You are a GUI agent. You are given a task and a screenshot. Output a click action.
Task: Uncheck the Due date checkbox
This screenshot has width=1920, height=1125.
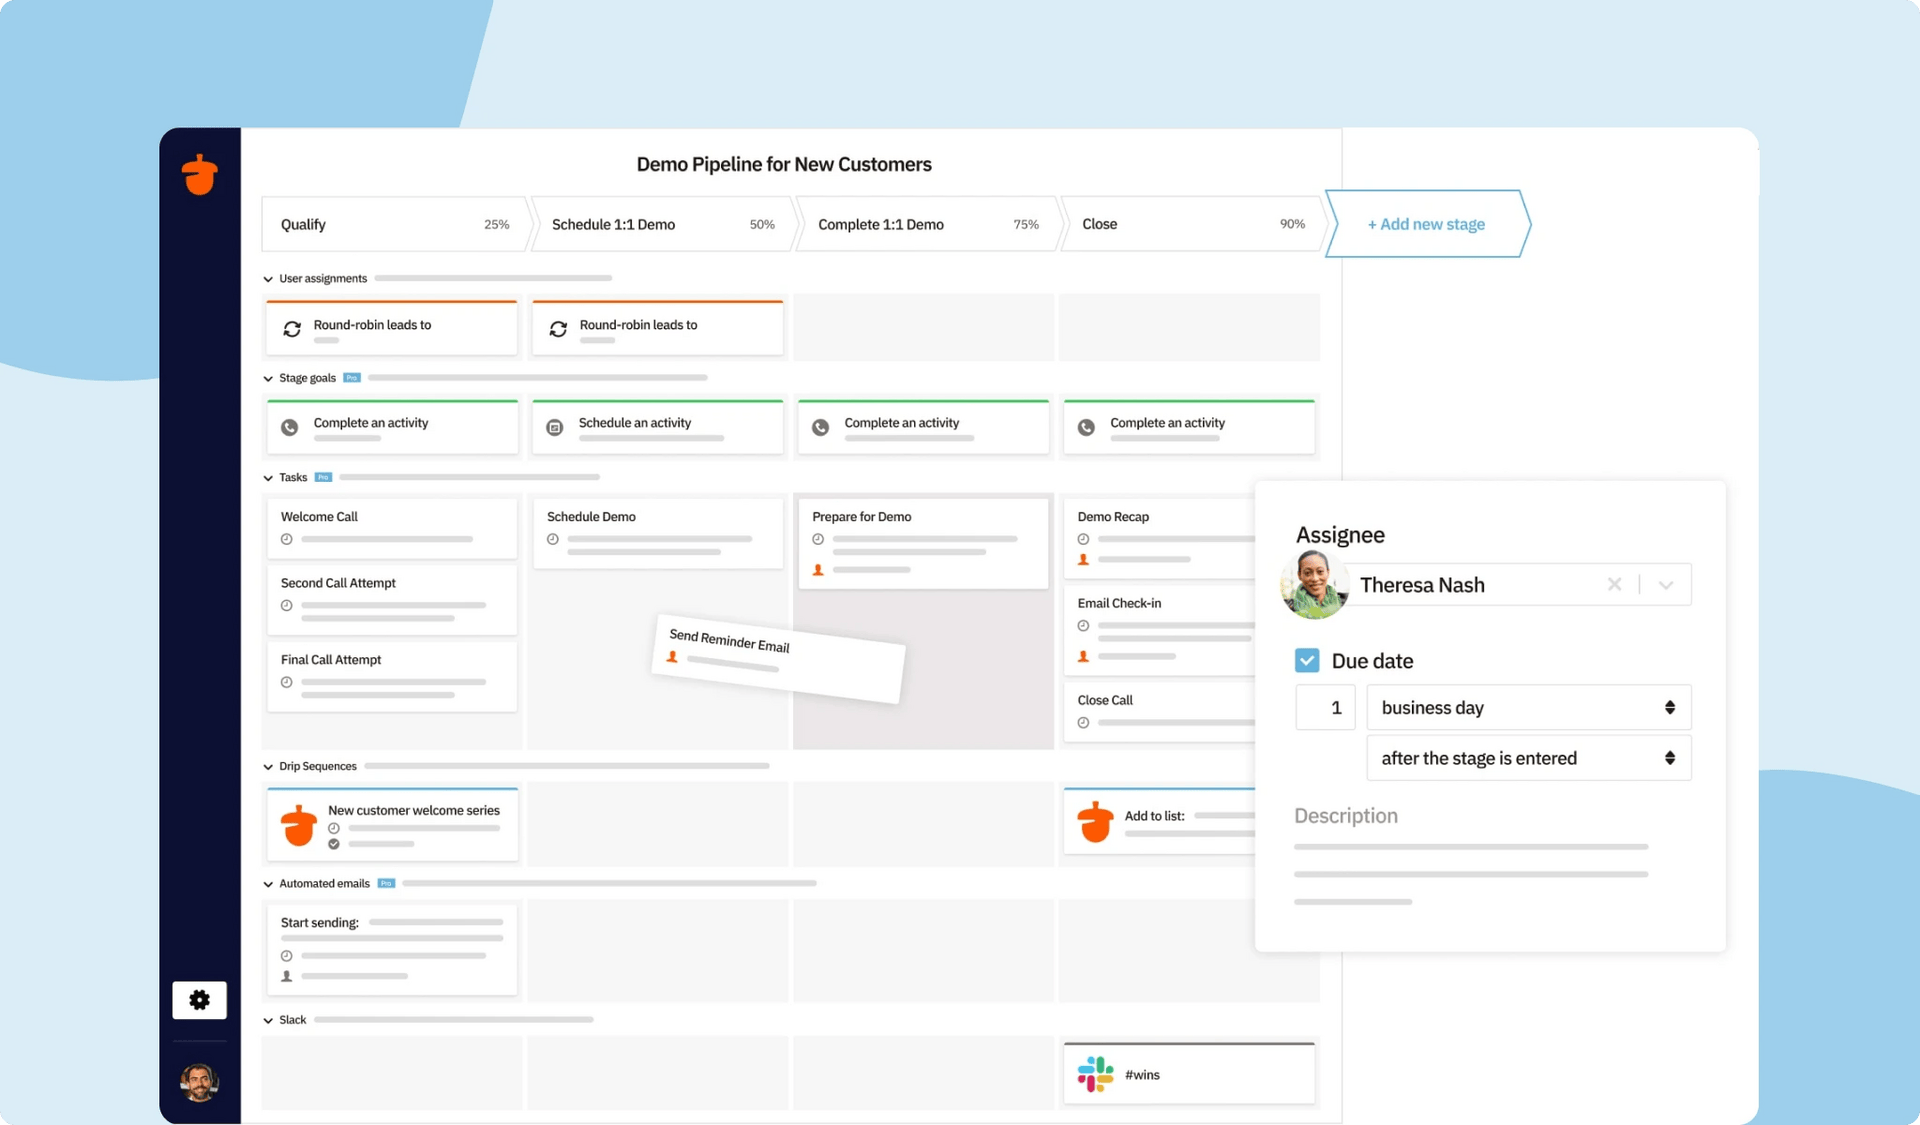(1307, 660)
